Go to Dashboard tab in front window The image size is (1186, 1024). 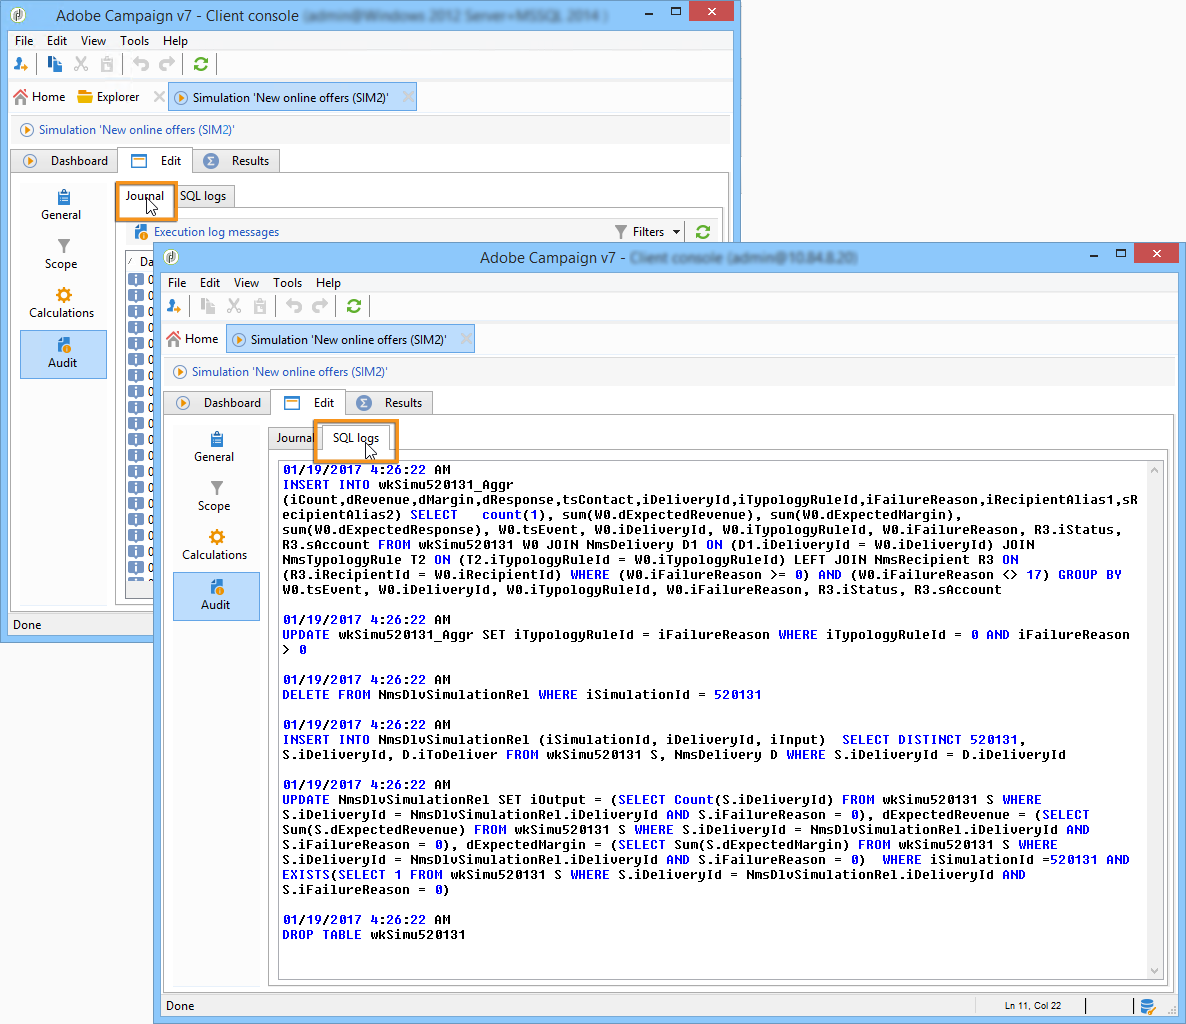[x=220, y=403]
